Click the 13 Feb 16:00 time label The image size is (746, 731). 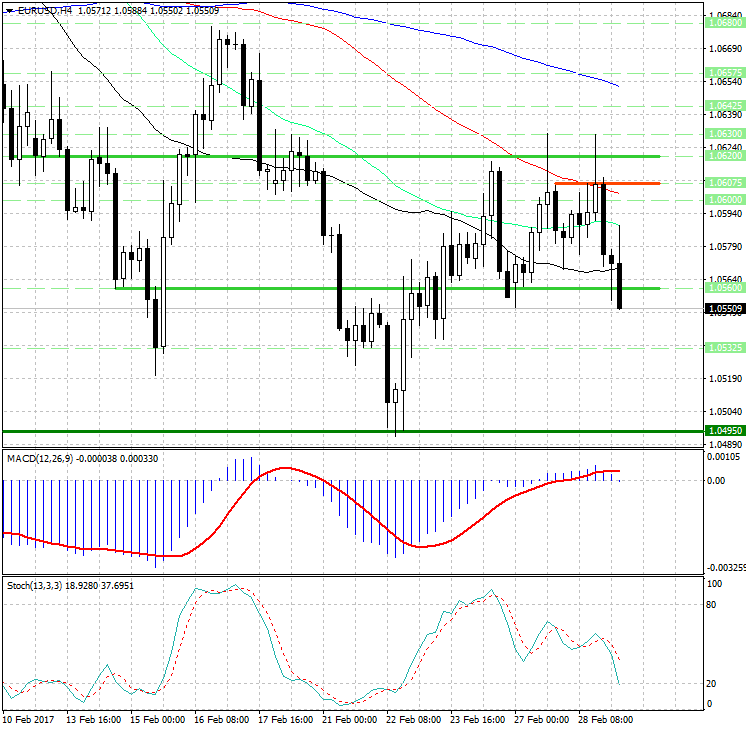(x=94, y=720)
